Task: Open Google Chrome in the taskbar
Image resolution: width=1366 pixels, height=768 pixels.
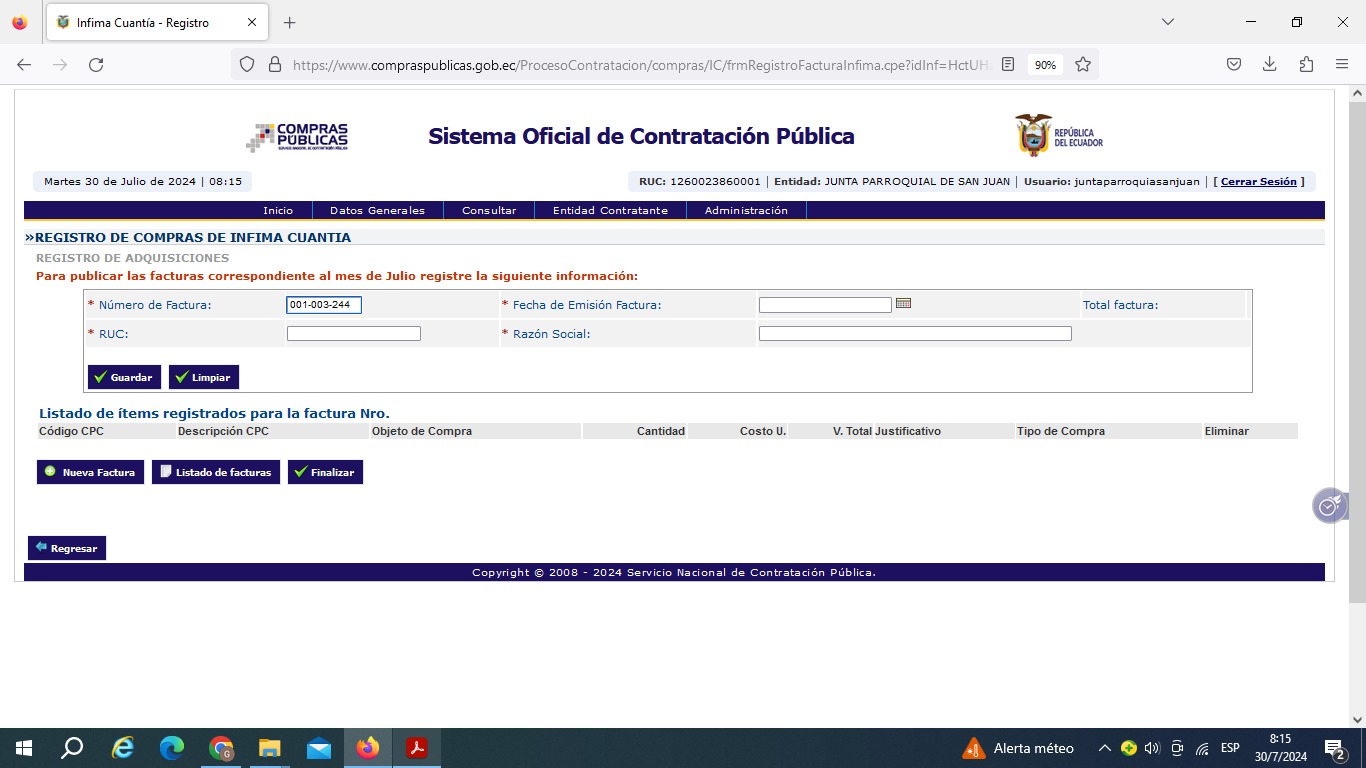Action: click(221, 748)
